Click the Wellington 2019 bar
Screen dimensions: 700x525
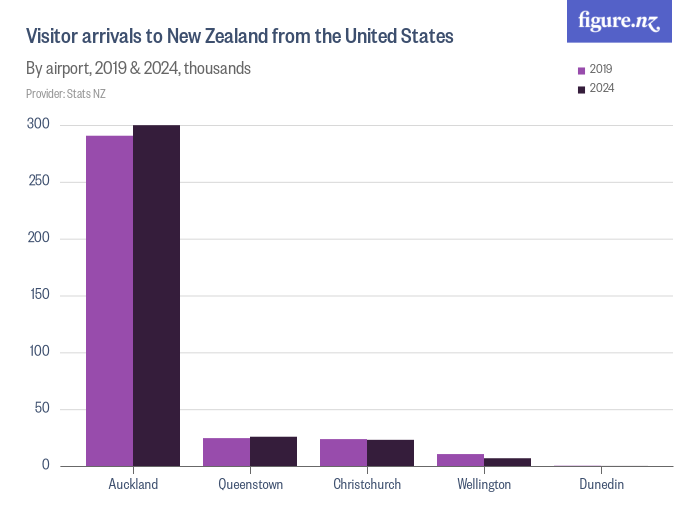coord(460,460)
